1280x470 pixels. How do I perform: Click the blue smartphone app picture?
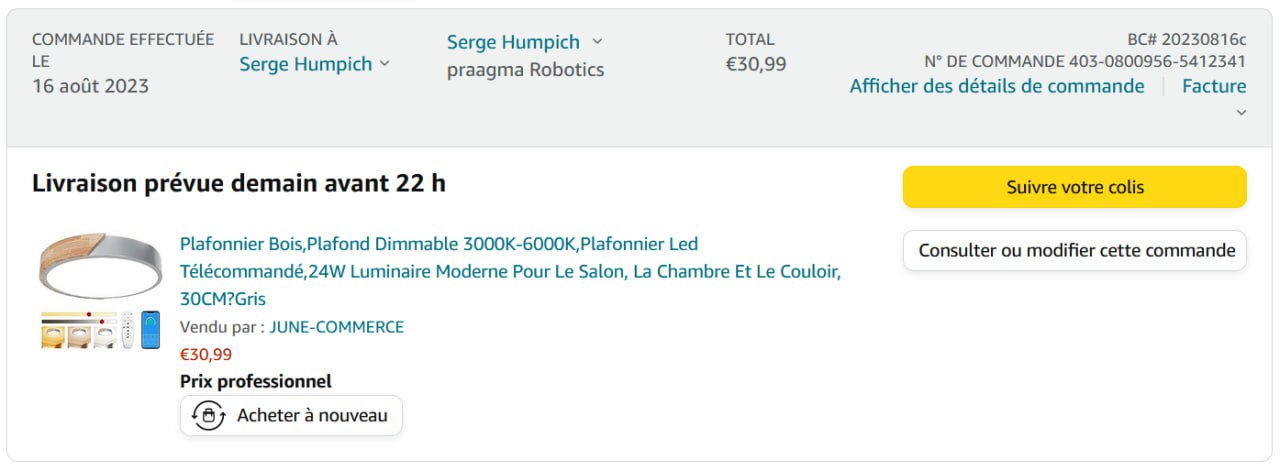coord(150,330)
